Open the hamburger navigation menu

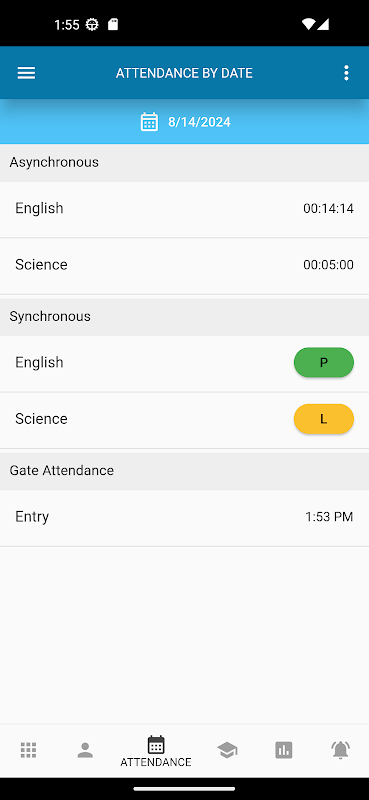(27, 73)
